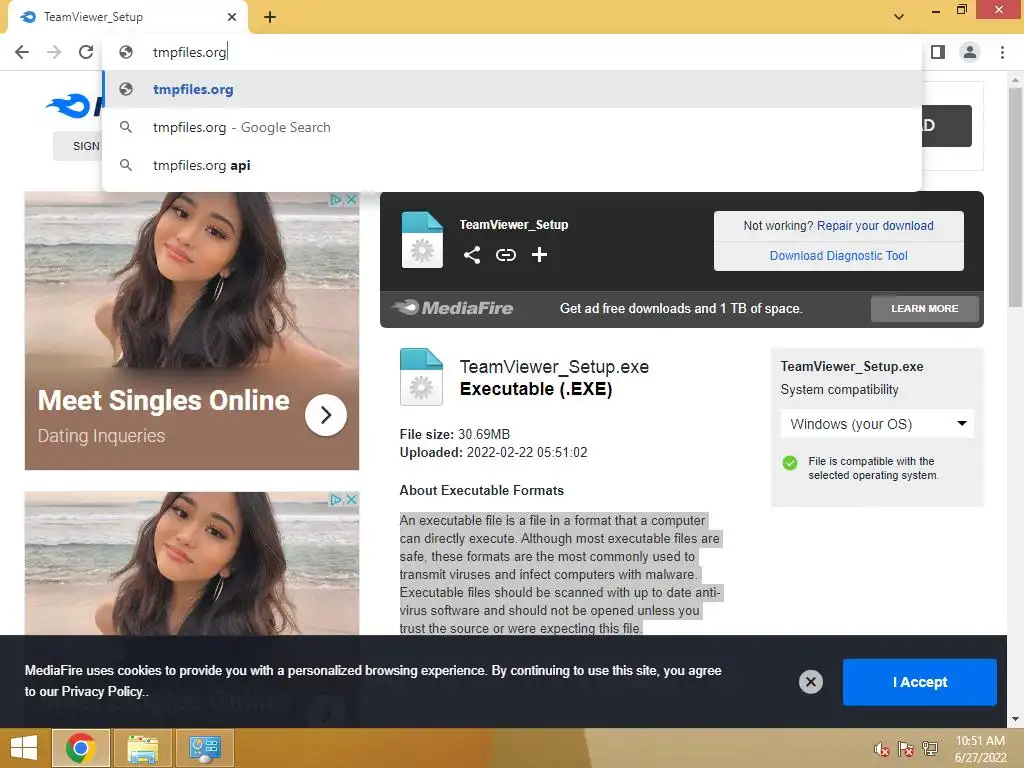Image resolution: width=1024 pixels, height=768 pixels.
Task: Open the Control Panel taskbar icon
Action: click(x=204, y=748)
